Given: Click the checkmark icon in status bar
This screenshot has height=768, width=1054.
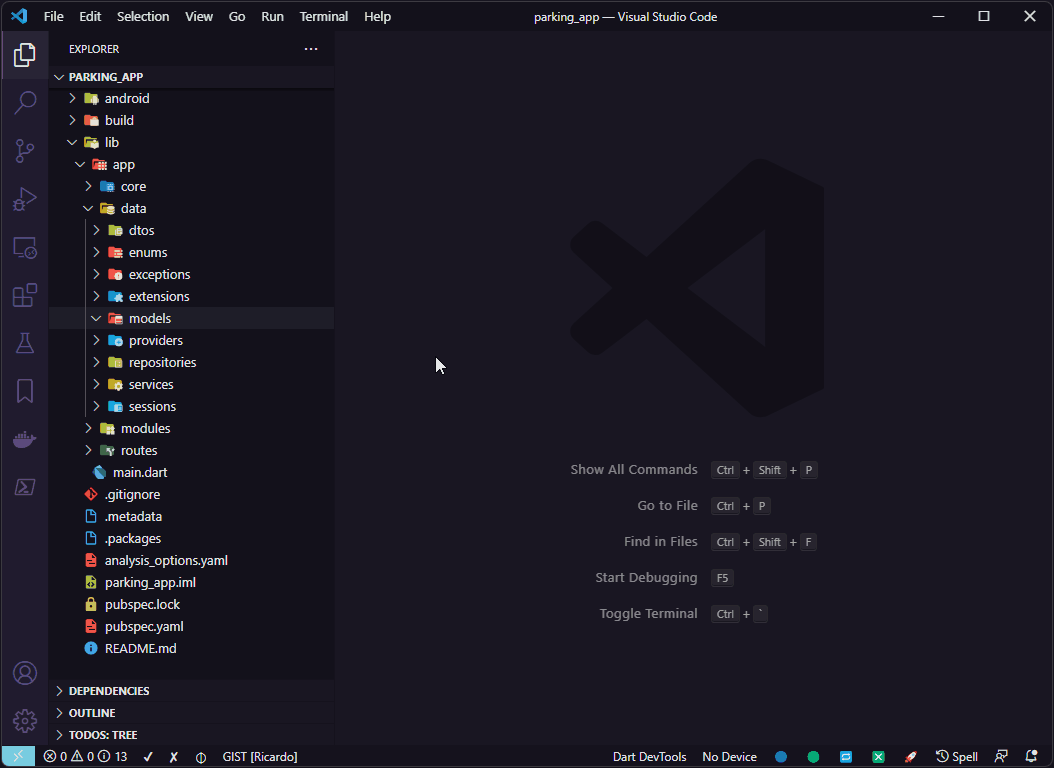Looking at the screenshot, I should click(148, 757).
